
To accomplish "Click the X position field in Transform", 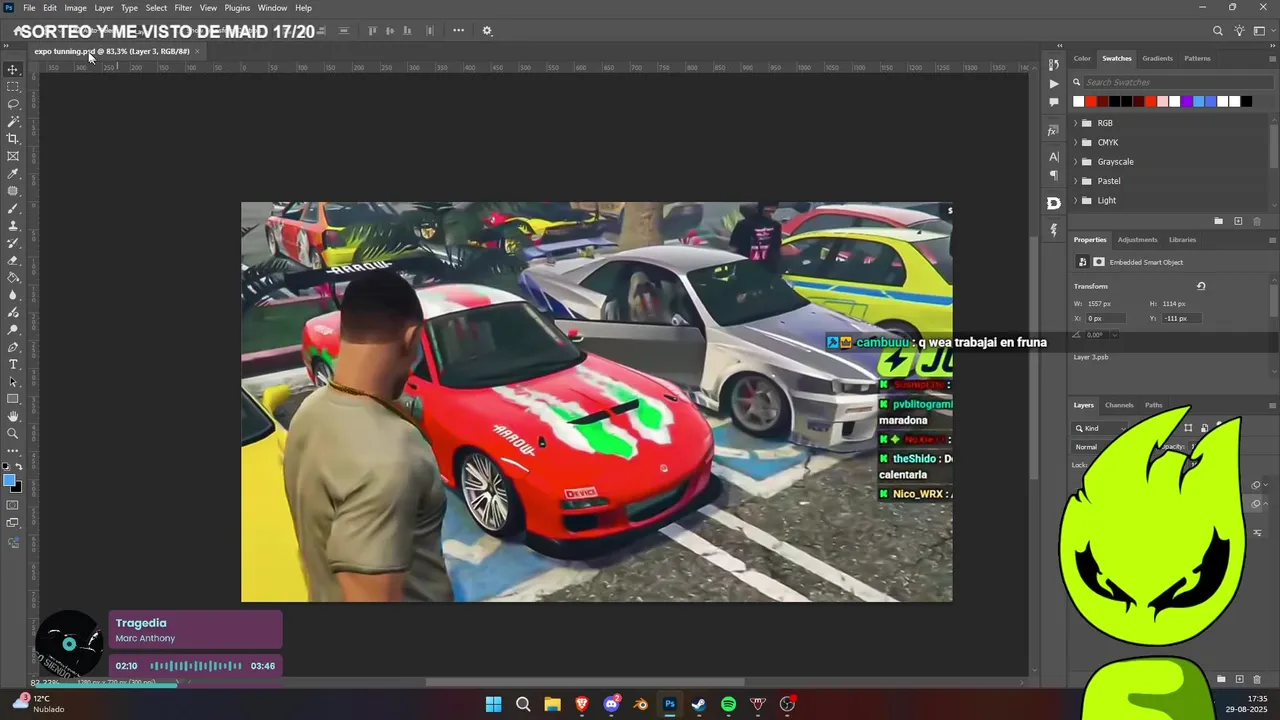I will click(x=1107, y=318).
